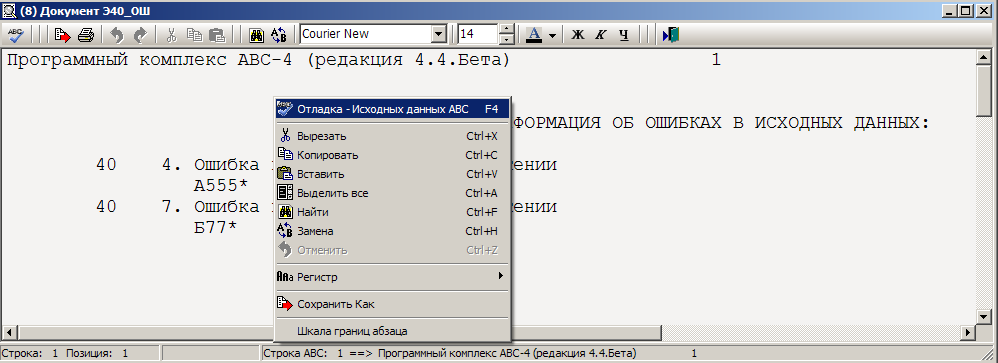Viewport: 998px width, 363px height.
Task: Click the redo arrow toolbar icon
Action: [x=141, y=34]
